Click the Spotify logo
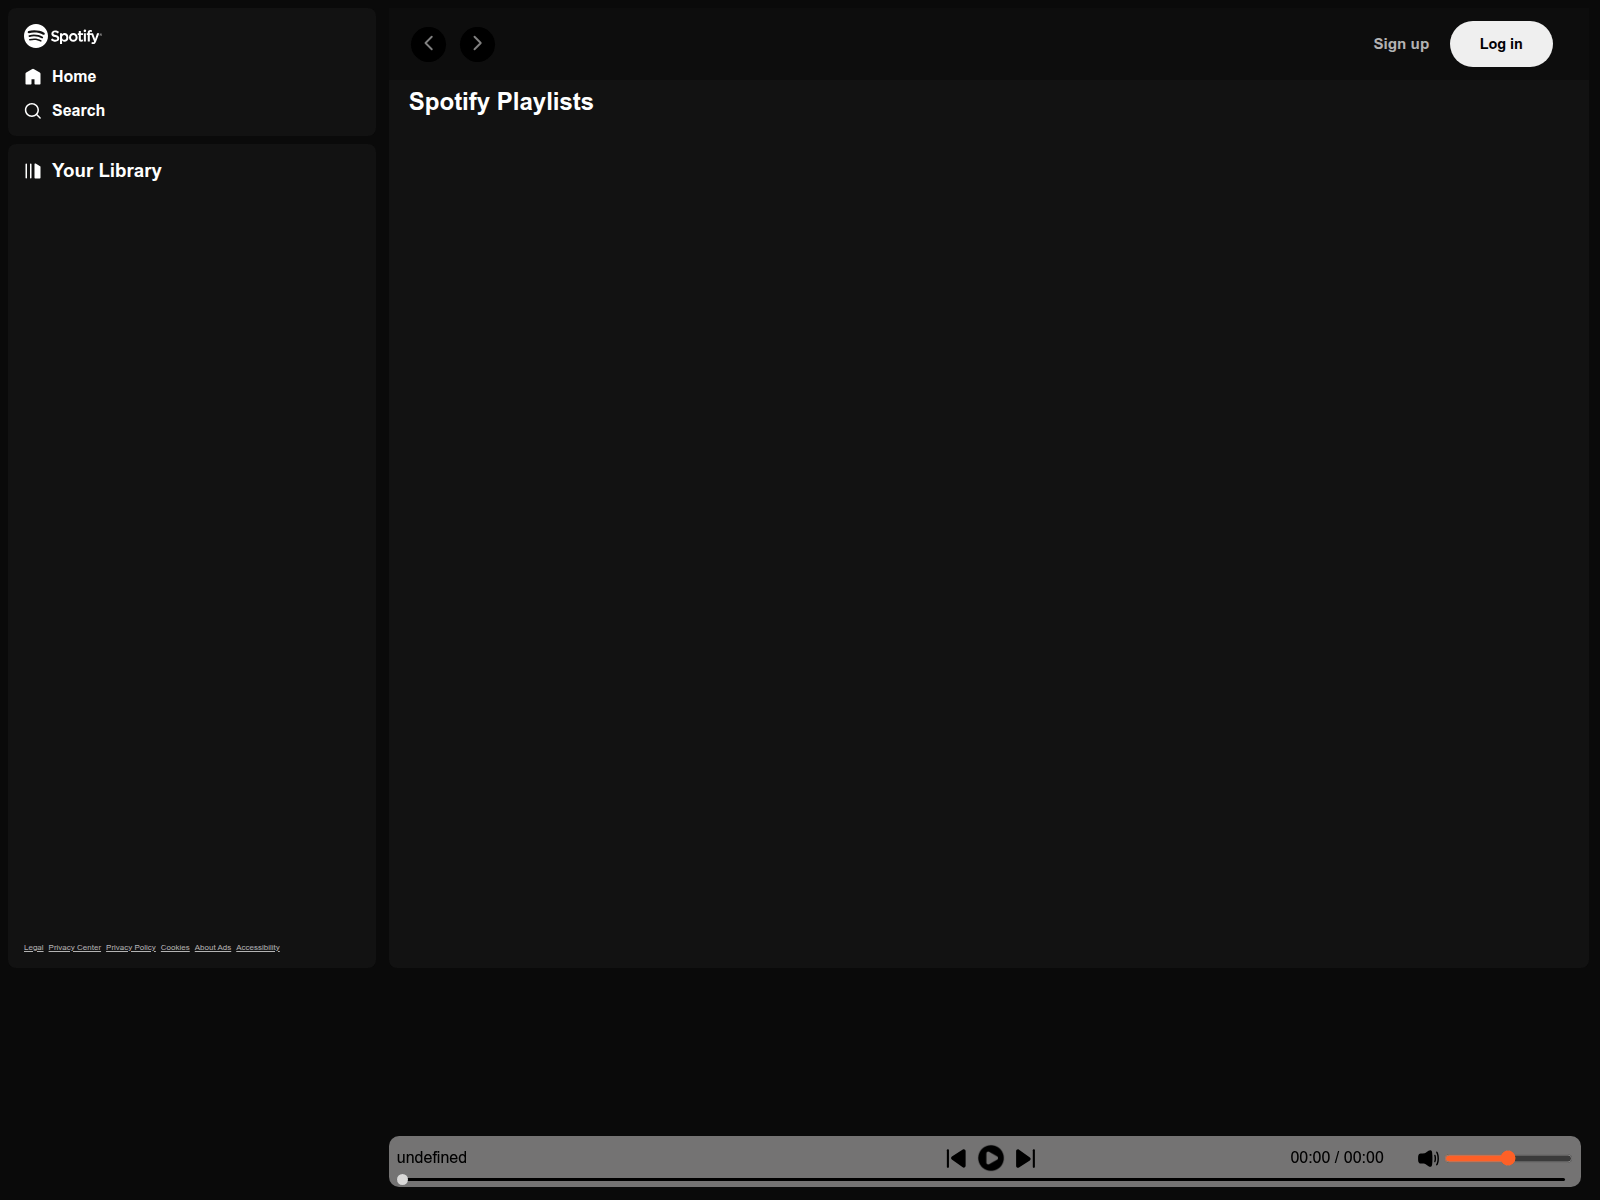 click(x=63, y=36)
